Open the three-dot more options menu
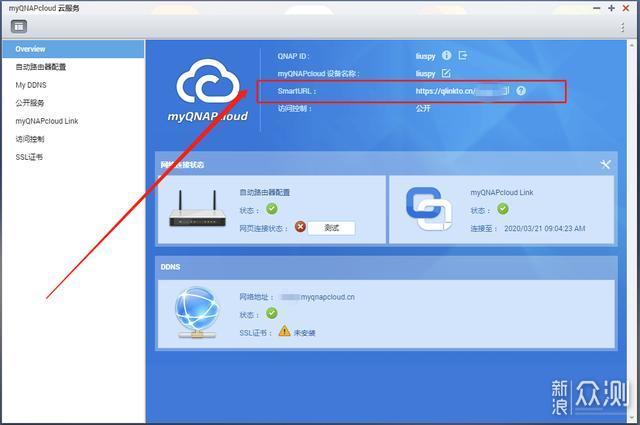Image resolution: width=640 pixels, height=425 pixels. (x=622, y=27)
